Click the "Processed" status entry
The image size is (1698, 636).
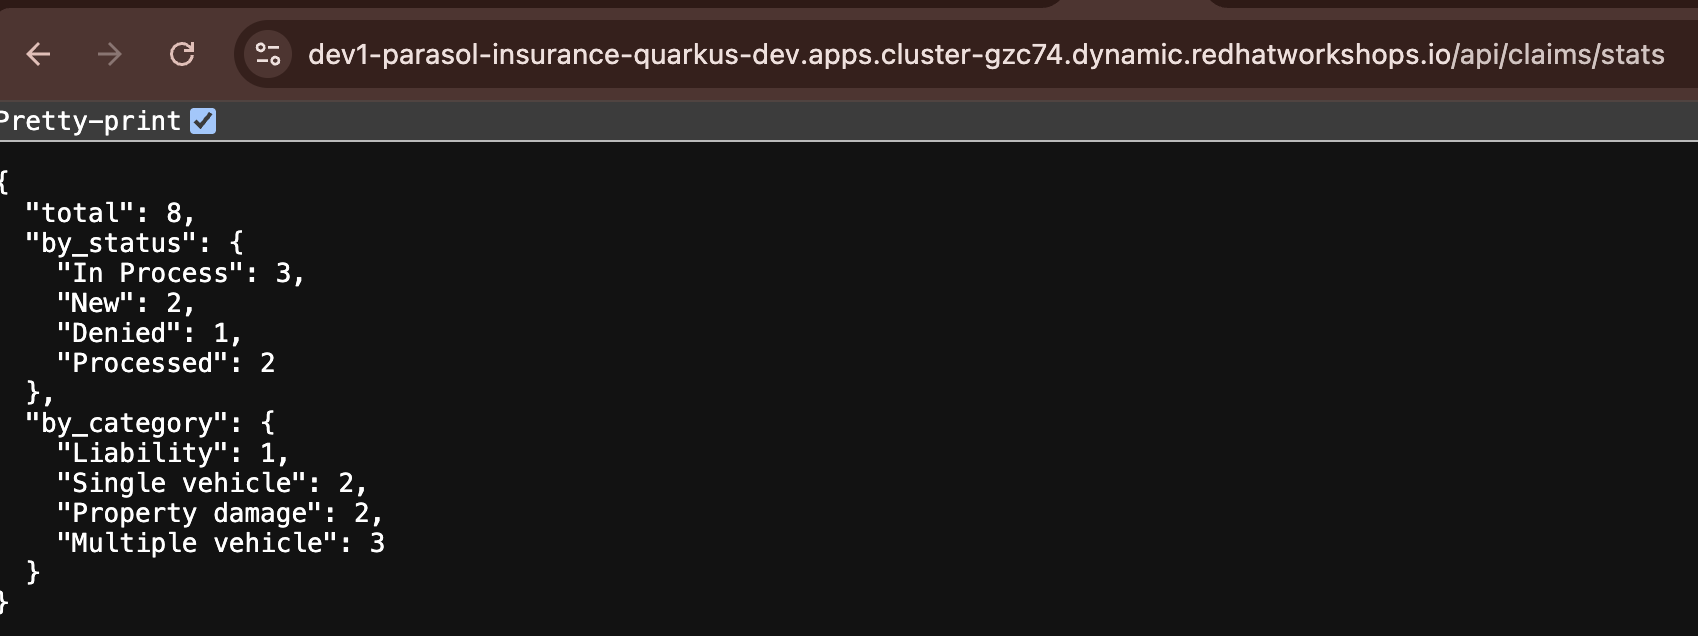(x=142, y=363)
